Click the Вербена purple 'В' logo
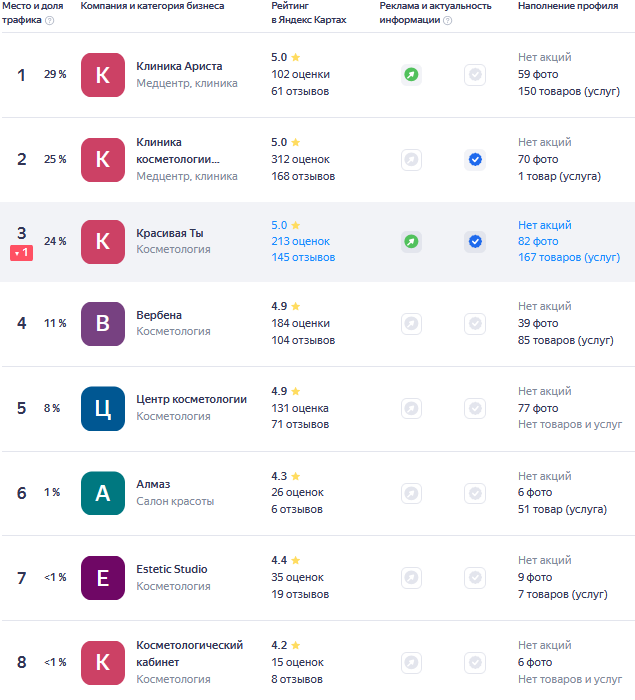635x700 pixels. click(x=103, y=324)
